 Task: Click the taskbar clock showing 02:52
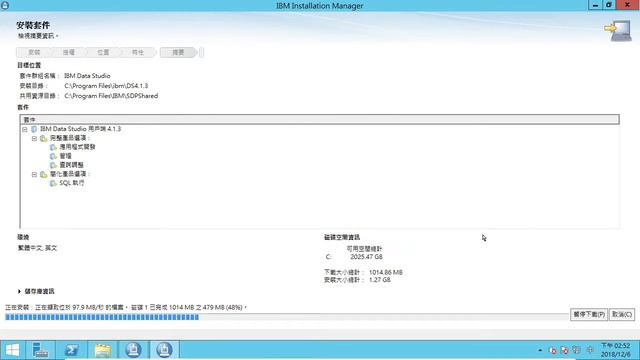[x=616, y=350]
